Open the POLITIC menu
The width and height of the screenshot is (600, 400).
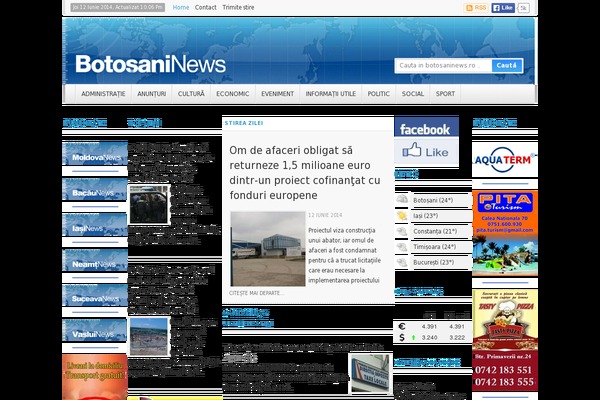click(378, 94)
